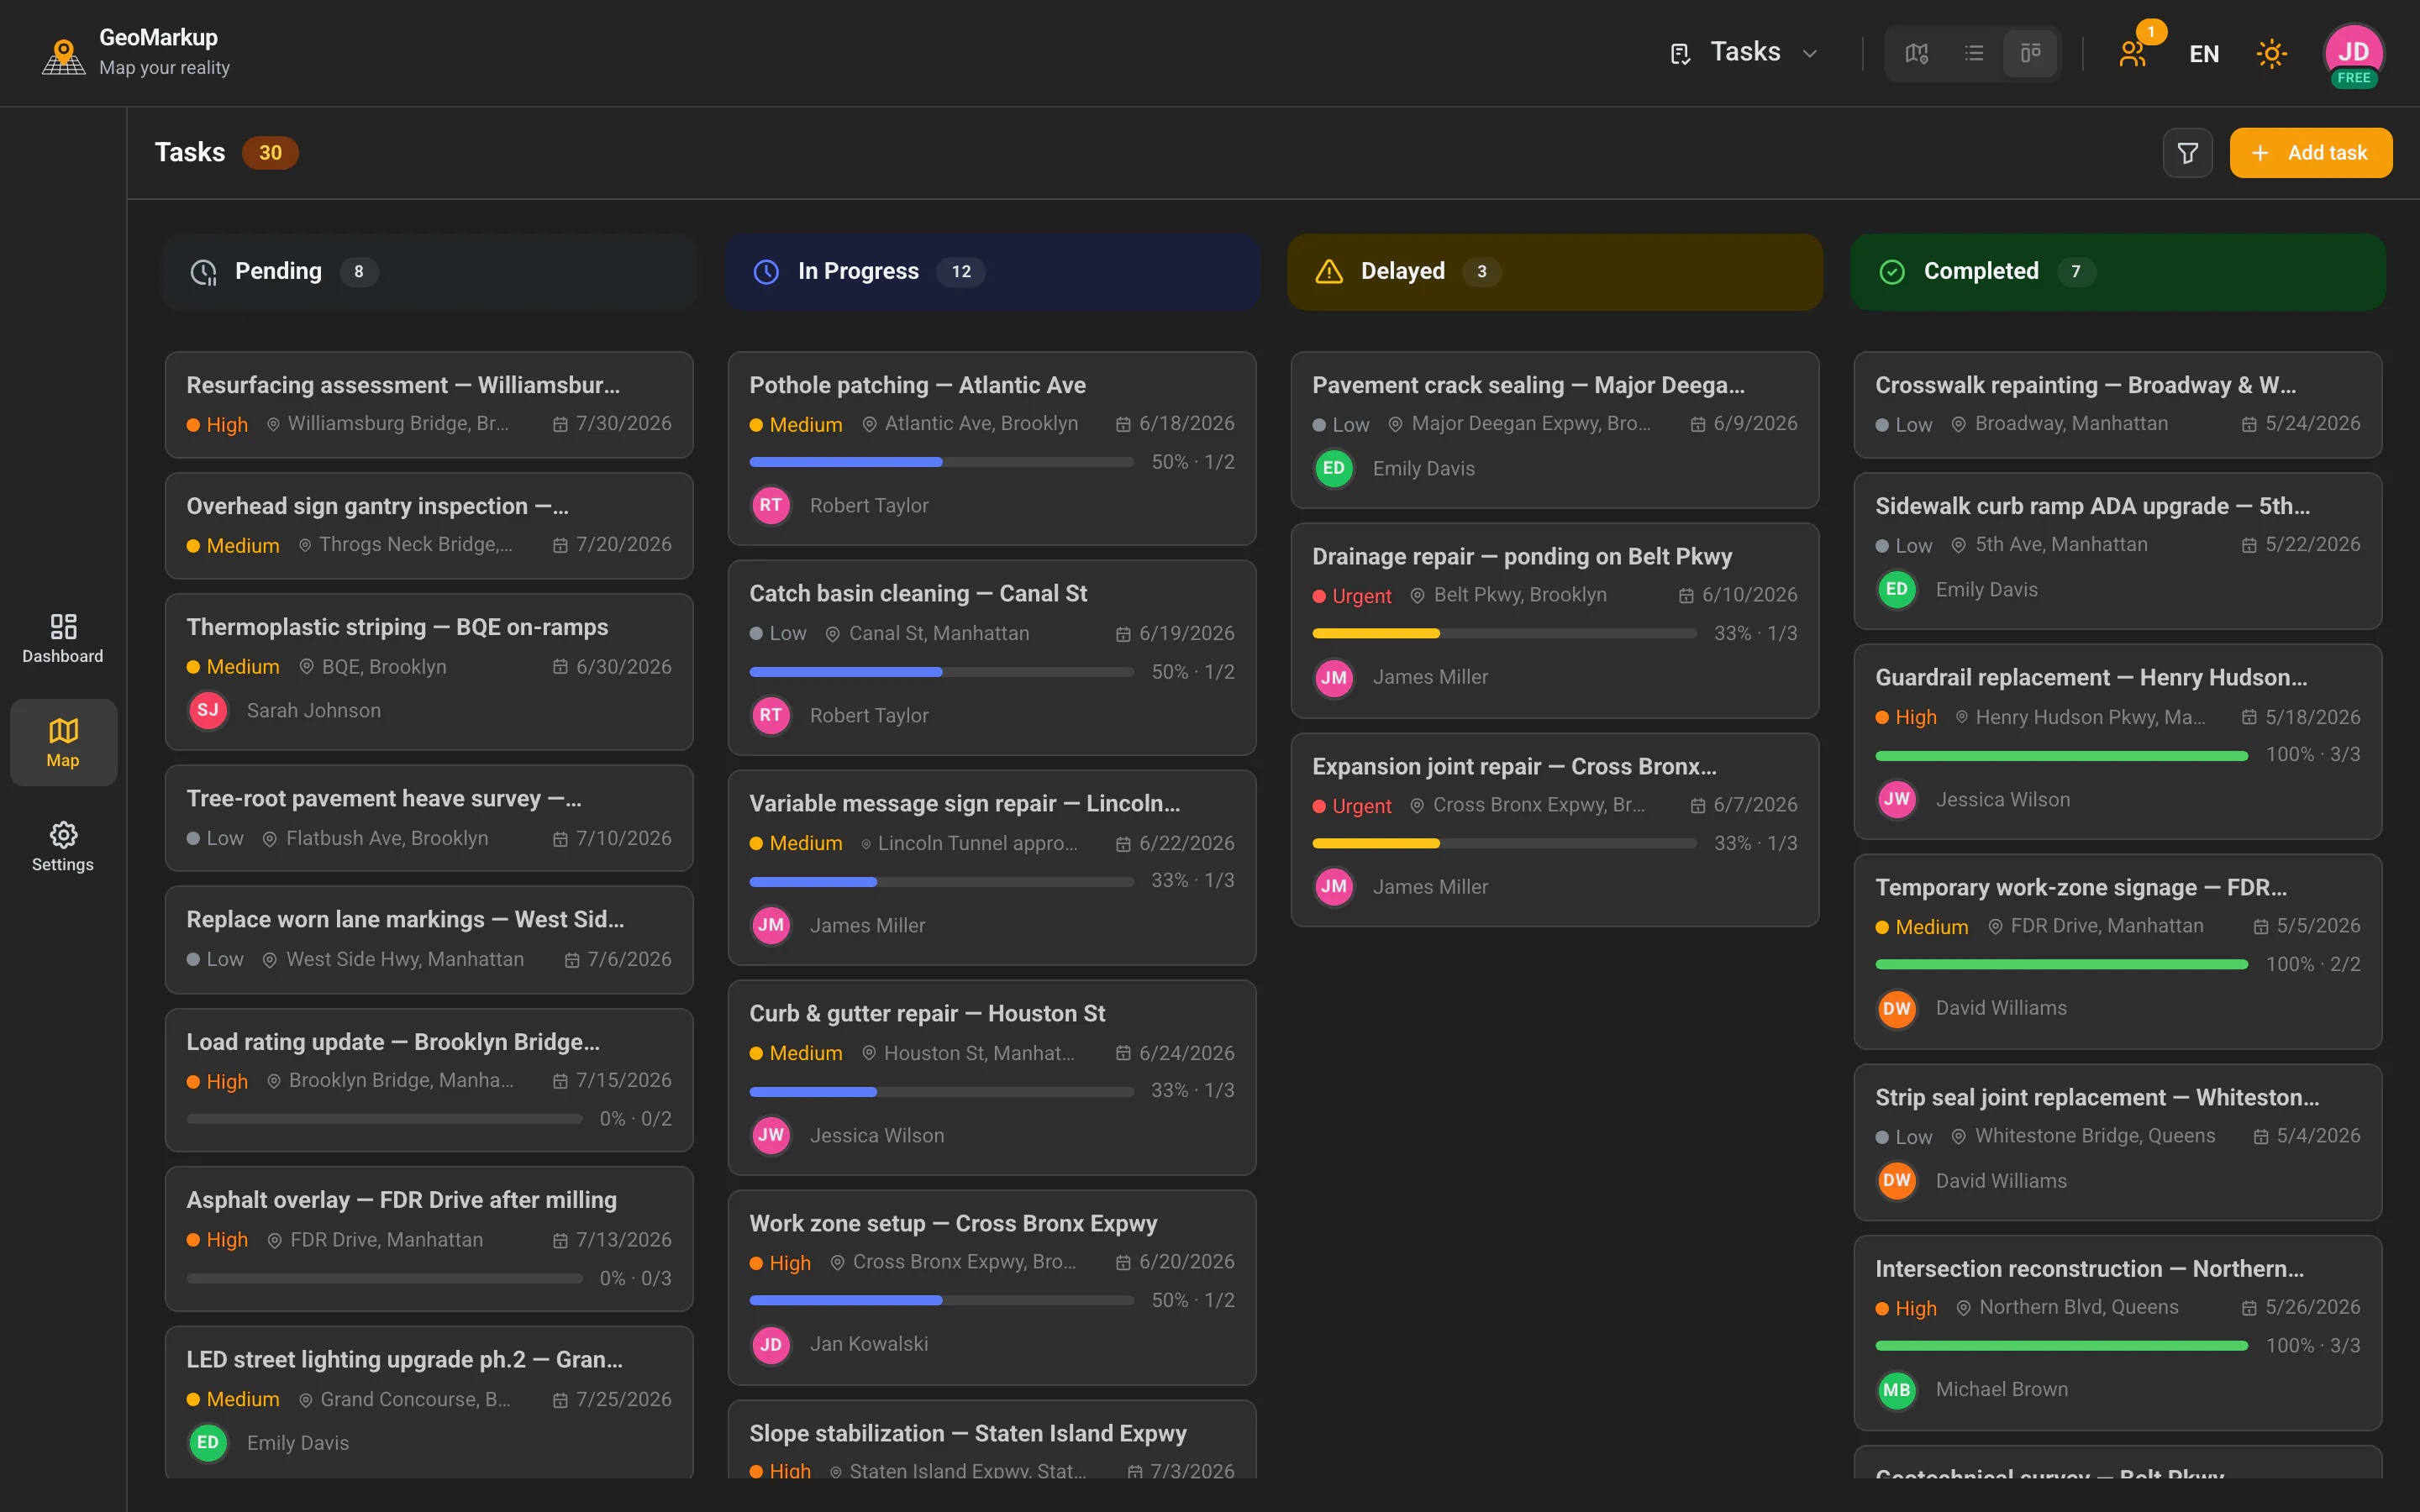
Task: Open Drainage repair — ponding on Belt Pkwy
Action: (1555, 620)
